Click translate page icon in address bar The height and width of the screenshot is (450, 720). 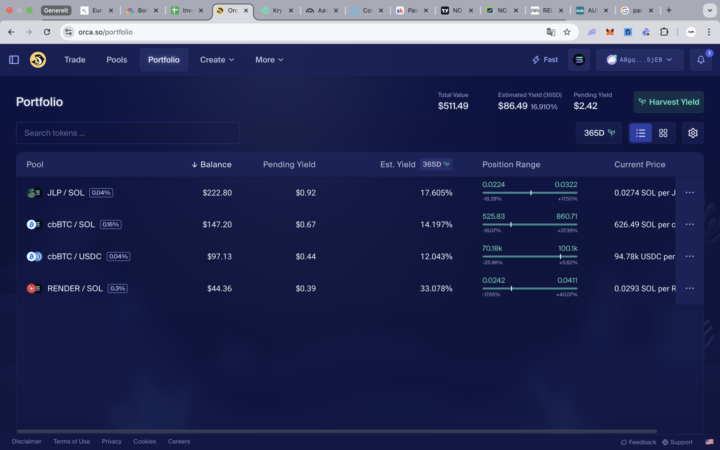coord(551,32)
